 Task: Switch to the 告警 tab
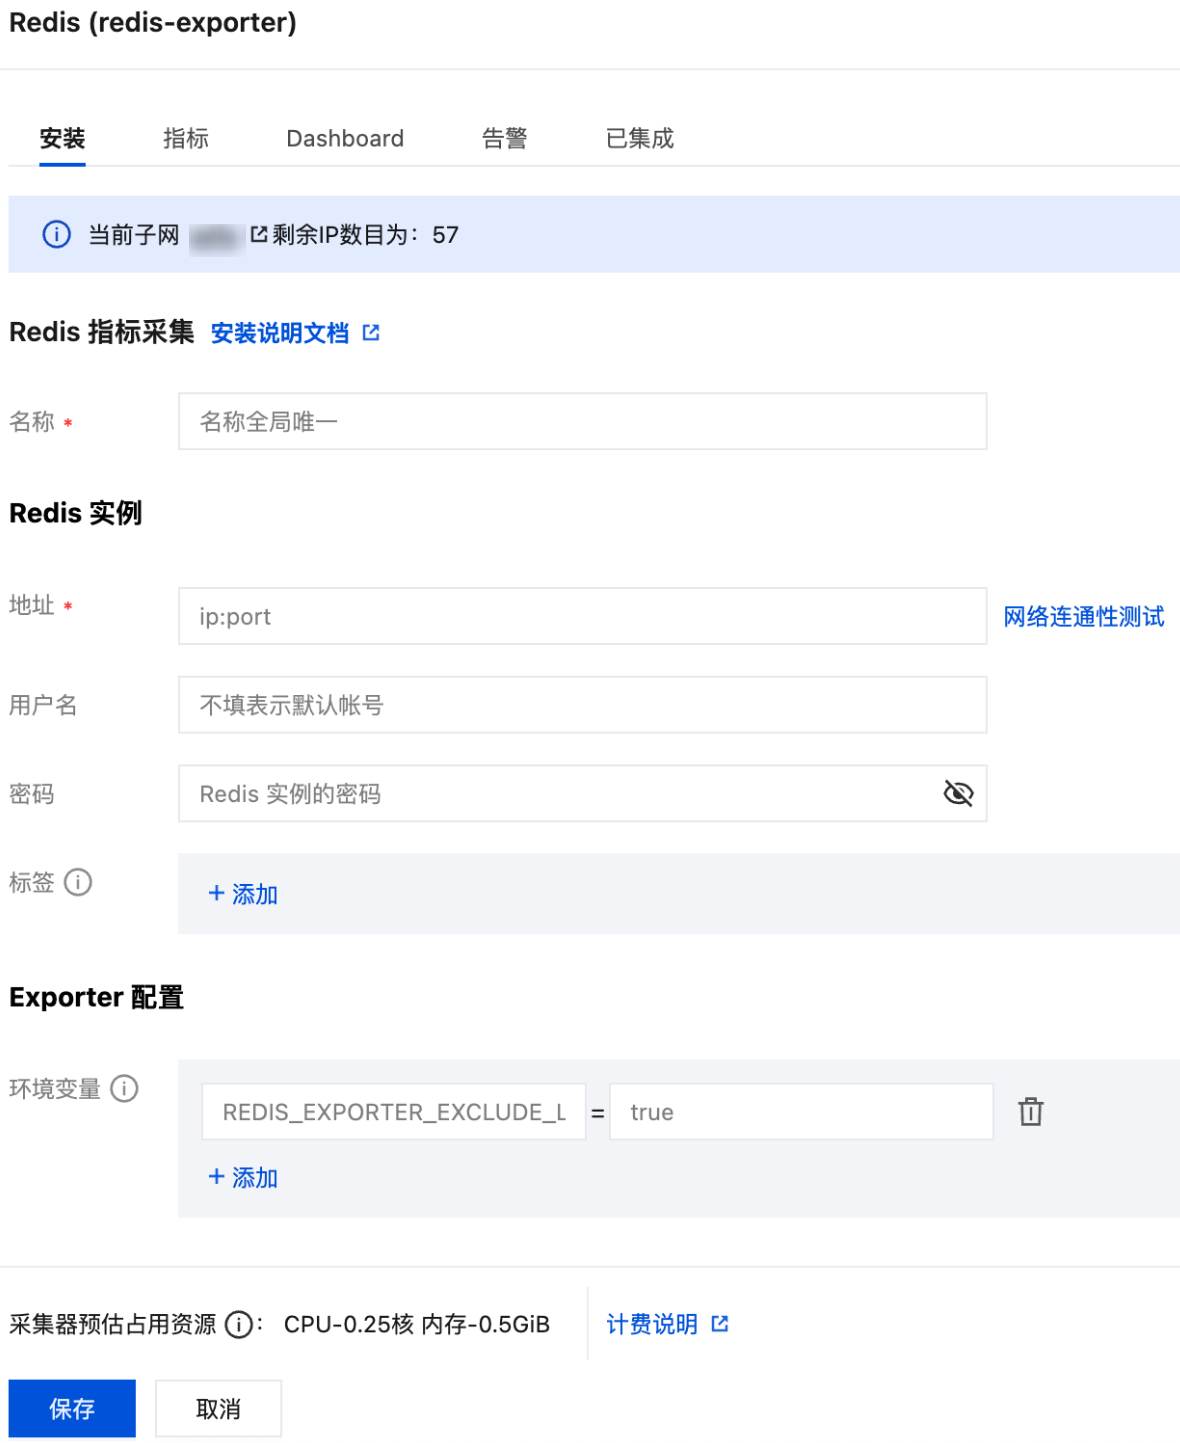[504, 138]
